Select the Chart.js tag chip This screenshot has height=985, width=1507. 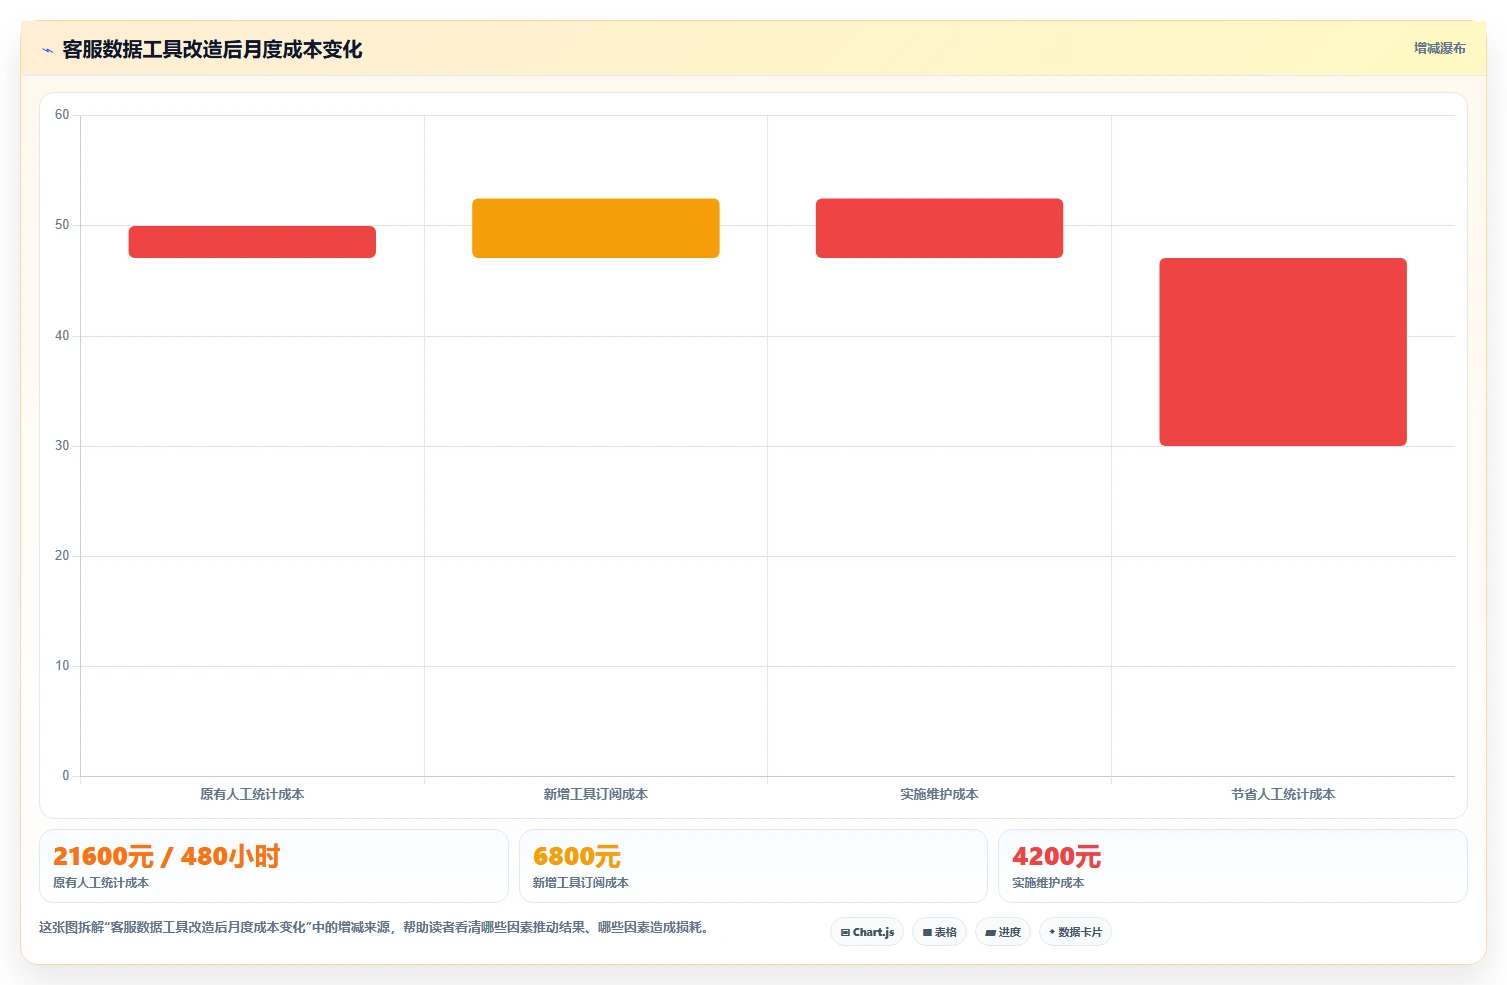coord(867,932)
